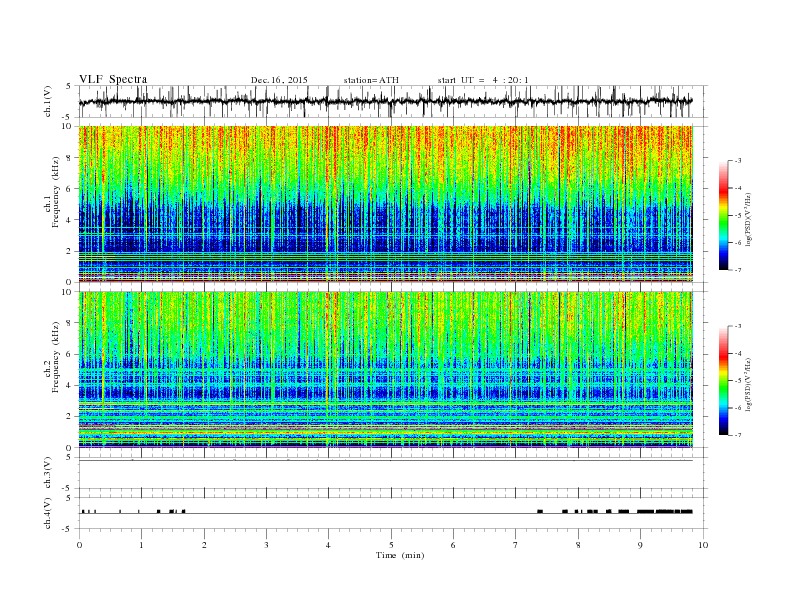Click inside the ch.1 spectrogram panel

click(385, 203)
